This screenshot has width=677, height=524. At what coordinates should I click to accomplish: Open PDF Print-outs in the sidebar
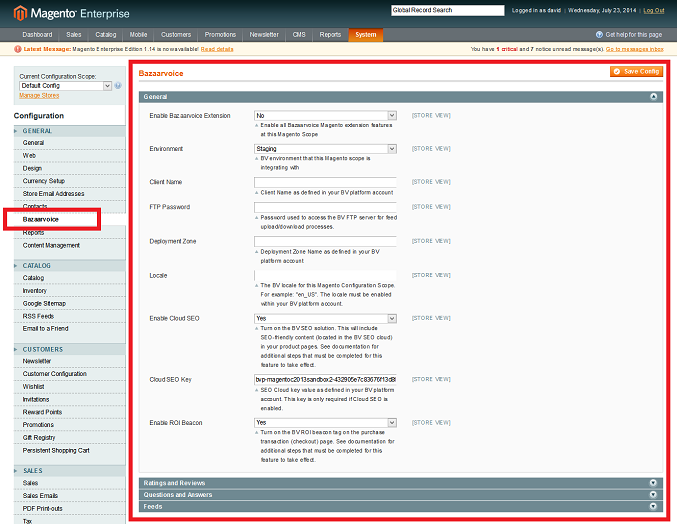[42, 508]
